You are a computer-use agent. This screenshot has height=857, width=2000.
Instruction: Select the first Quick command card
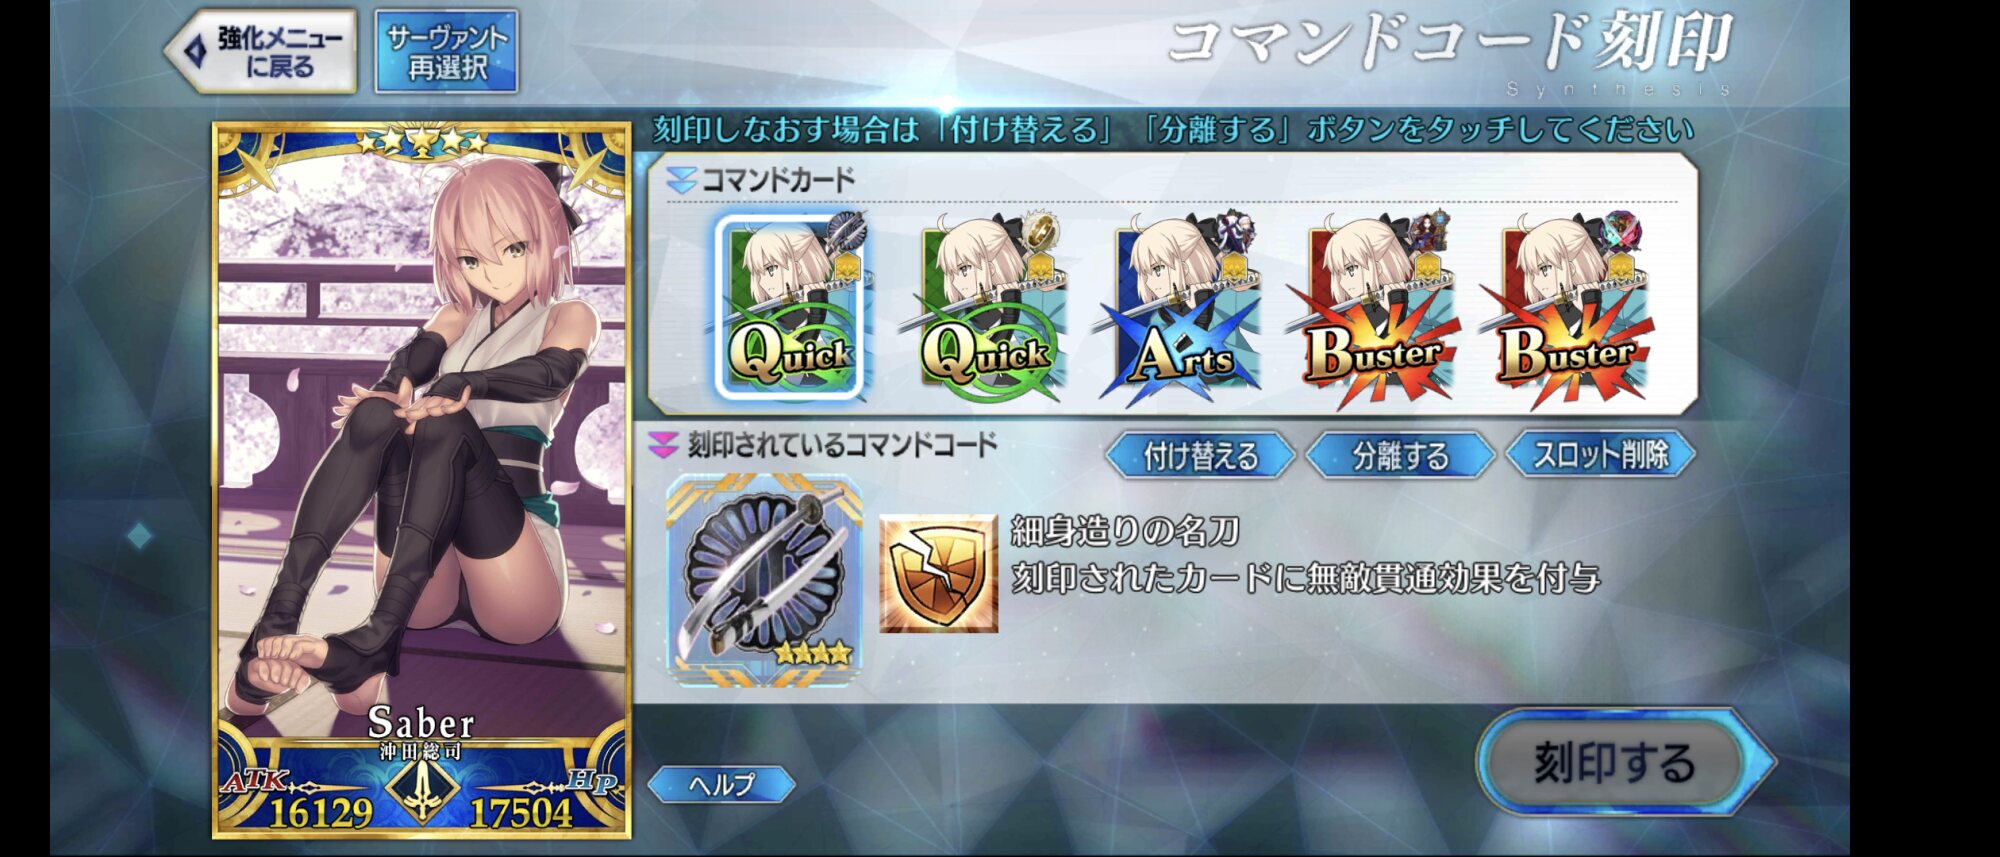(791, 307)
